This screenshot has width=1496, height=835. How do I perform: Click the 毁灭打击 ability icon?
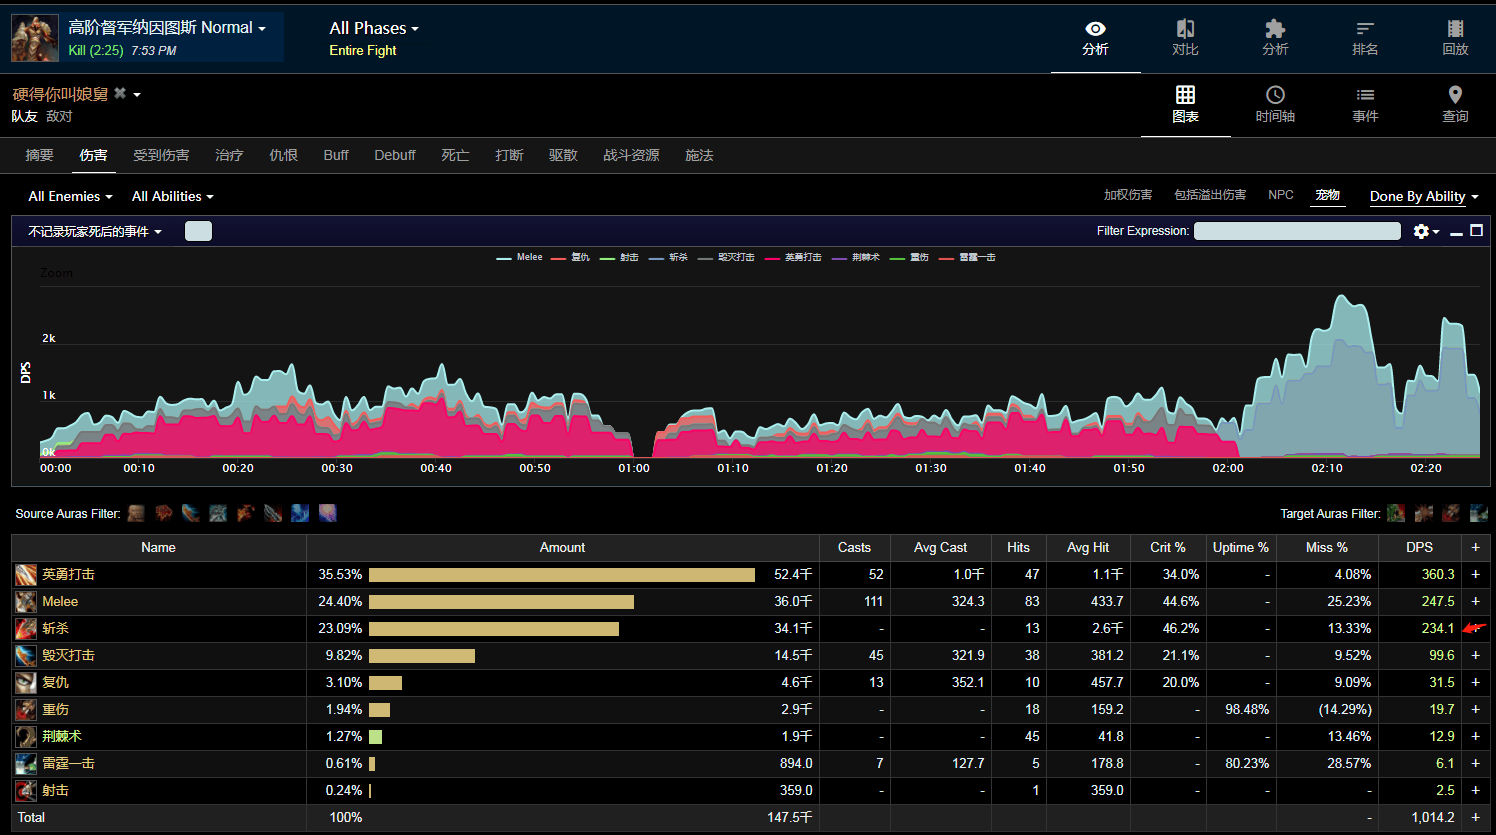[x=26, y=656]
